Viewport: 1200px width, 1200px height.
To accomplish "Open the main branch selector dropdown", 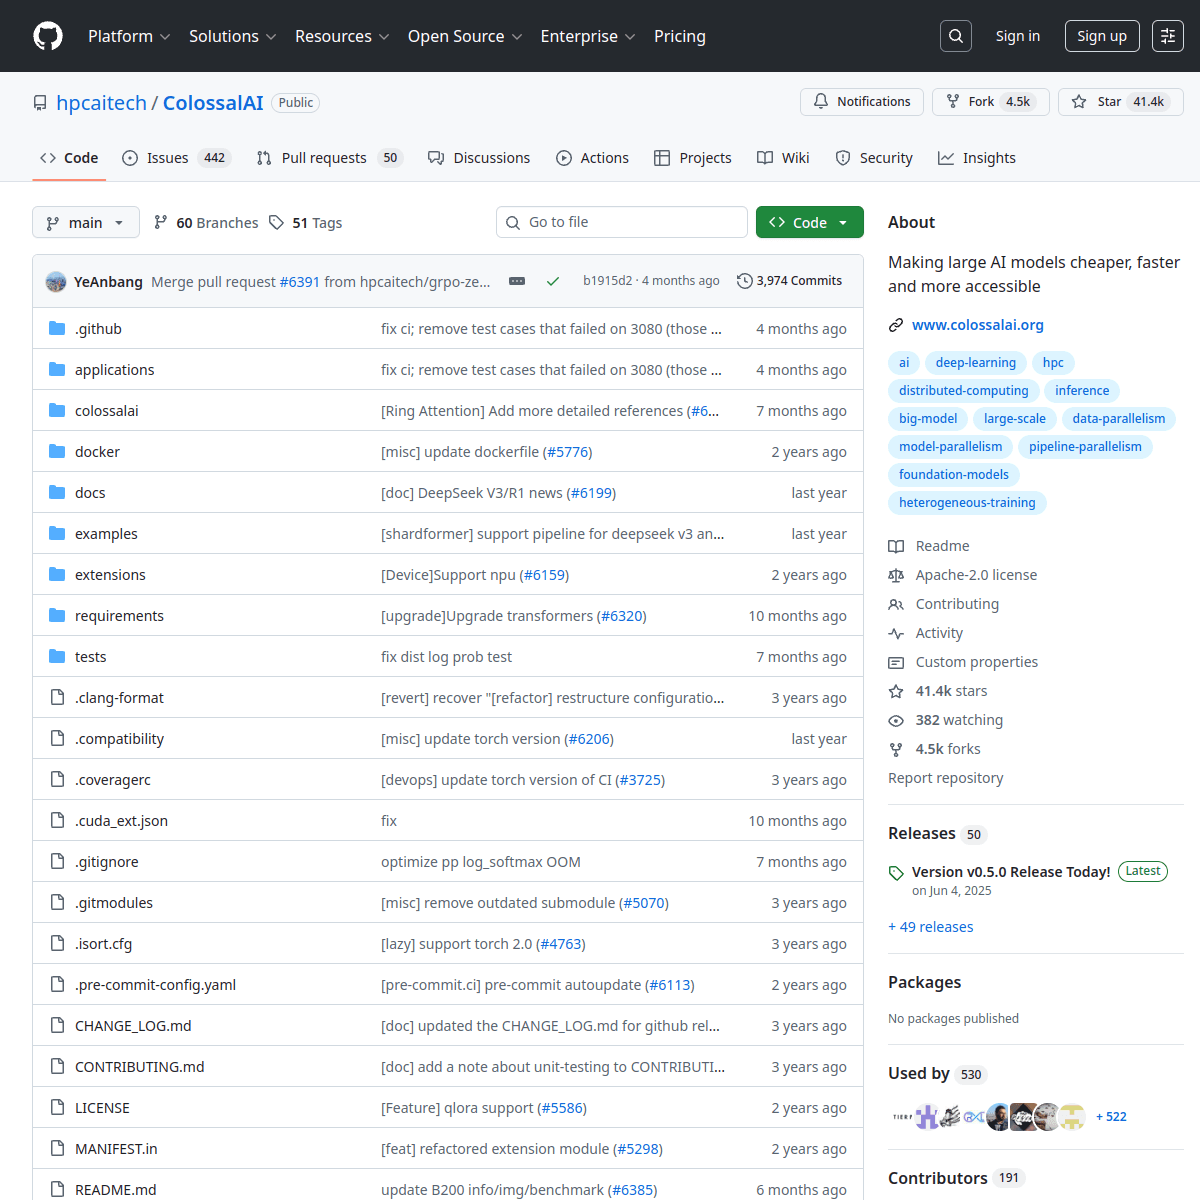I will coord(86,222).
